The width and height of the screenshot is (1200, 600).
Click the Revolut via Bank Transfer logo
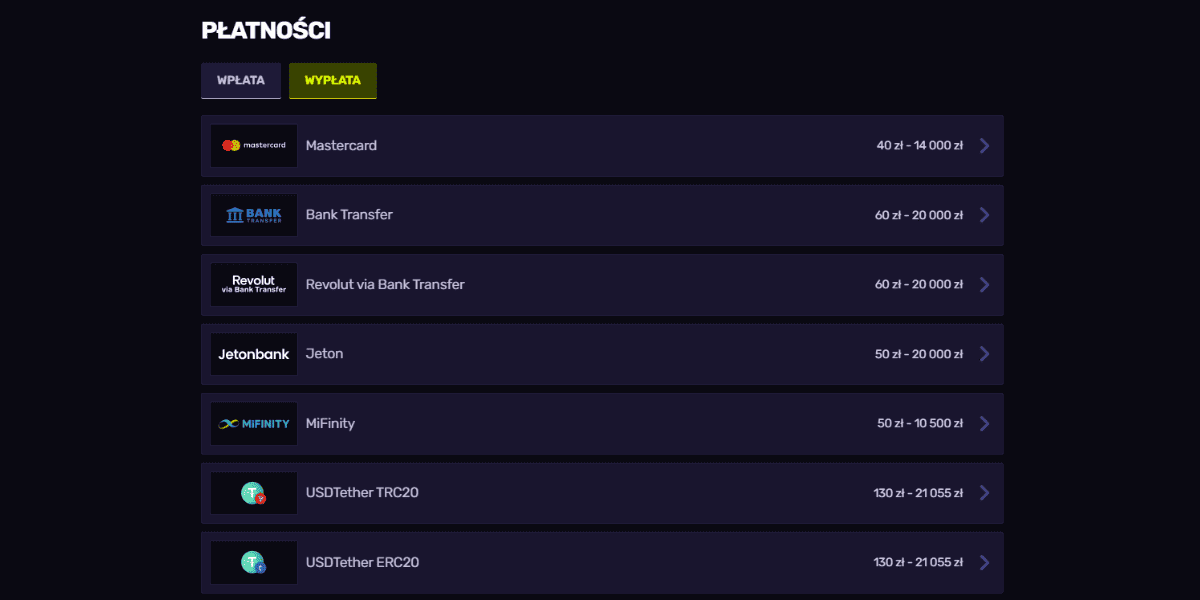254,285
